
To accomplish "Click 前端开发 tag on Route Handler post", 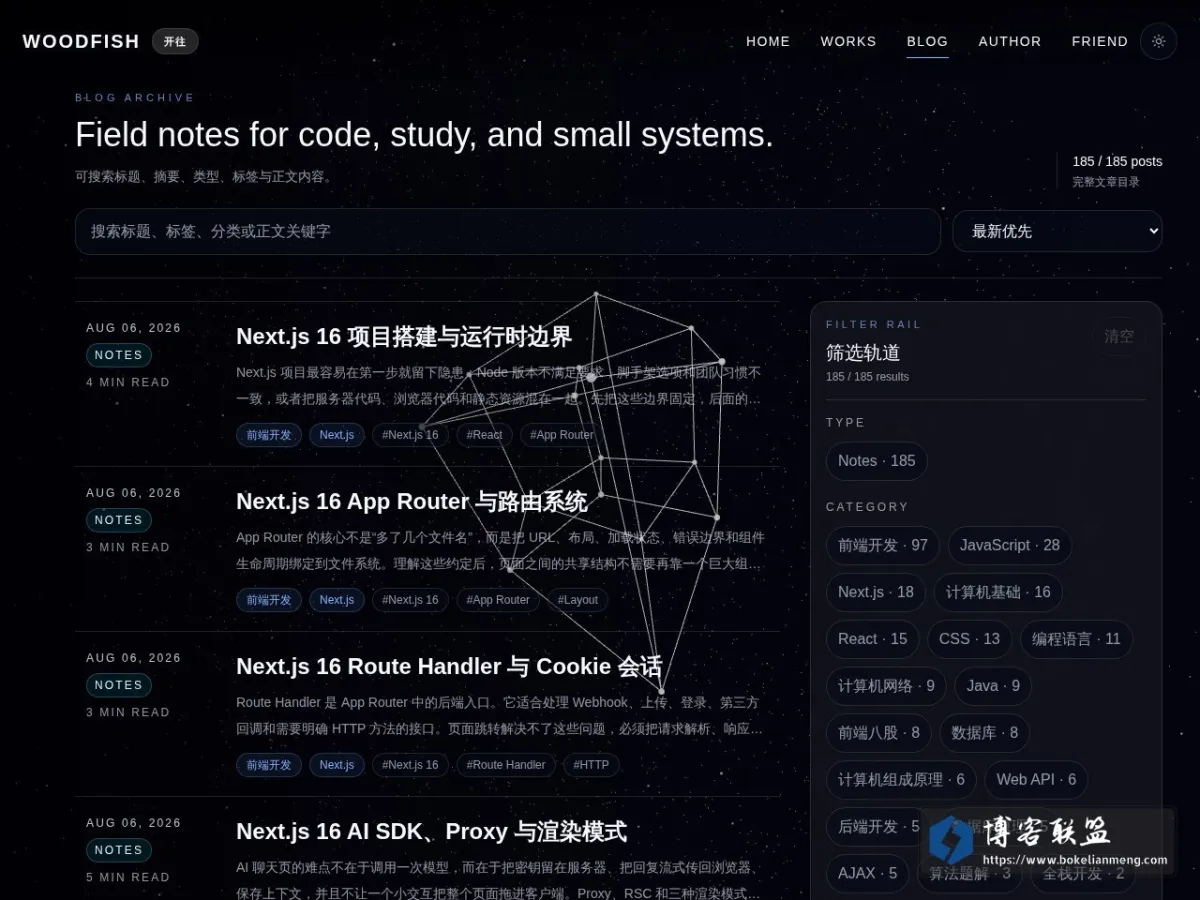I will coord(269,765).
